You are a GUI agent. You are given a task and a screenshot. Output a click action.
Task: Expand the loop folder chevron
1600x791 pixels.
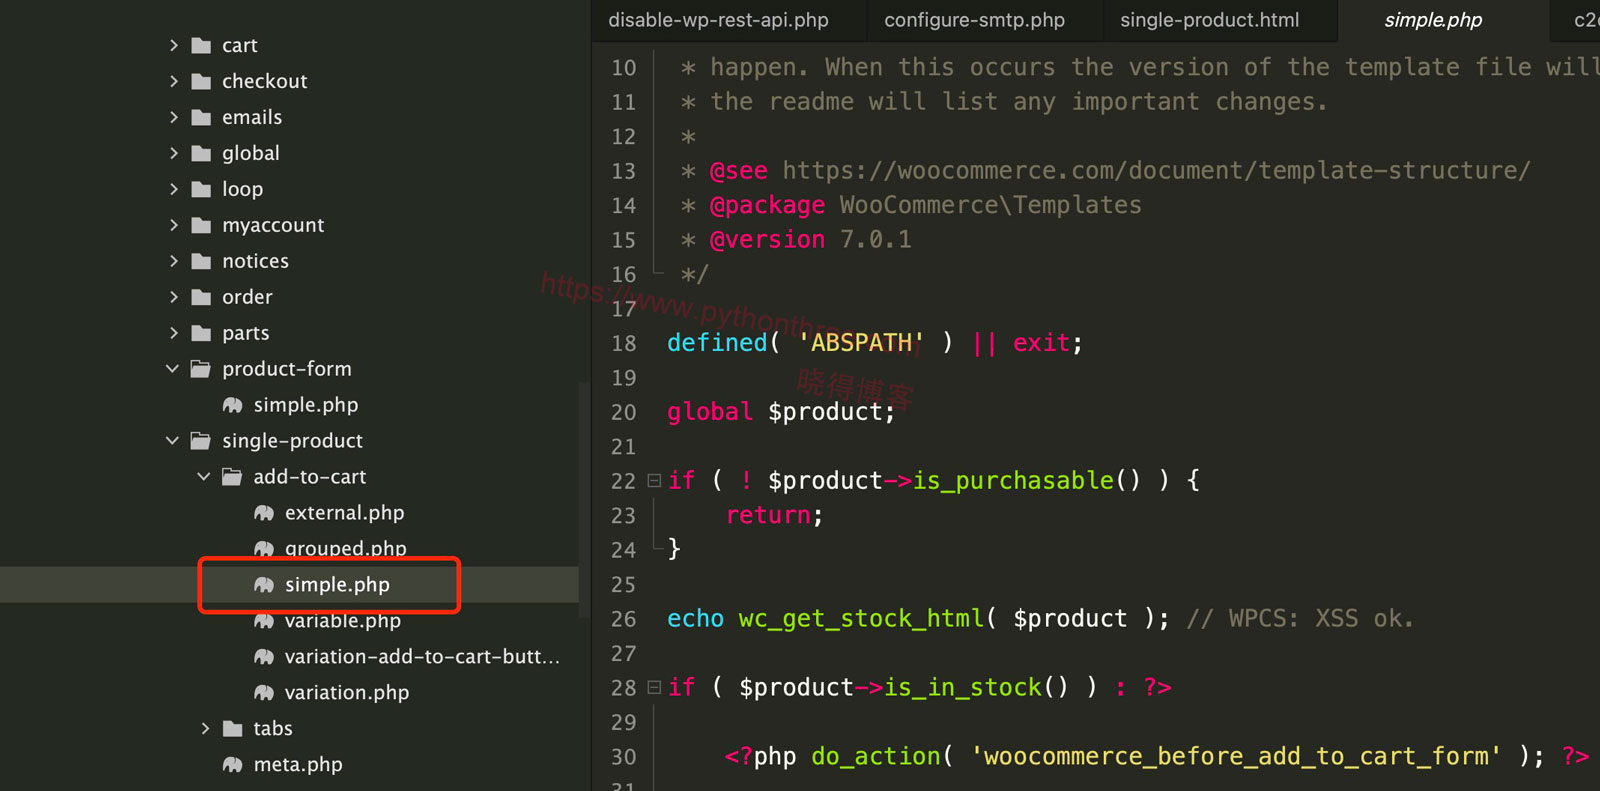pyautogui.click(x=173, y=189)
